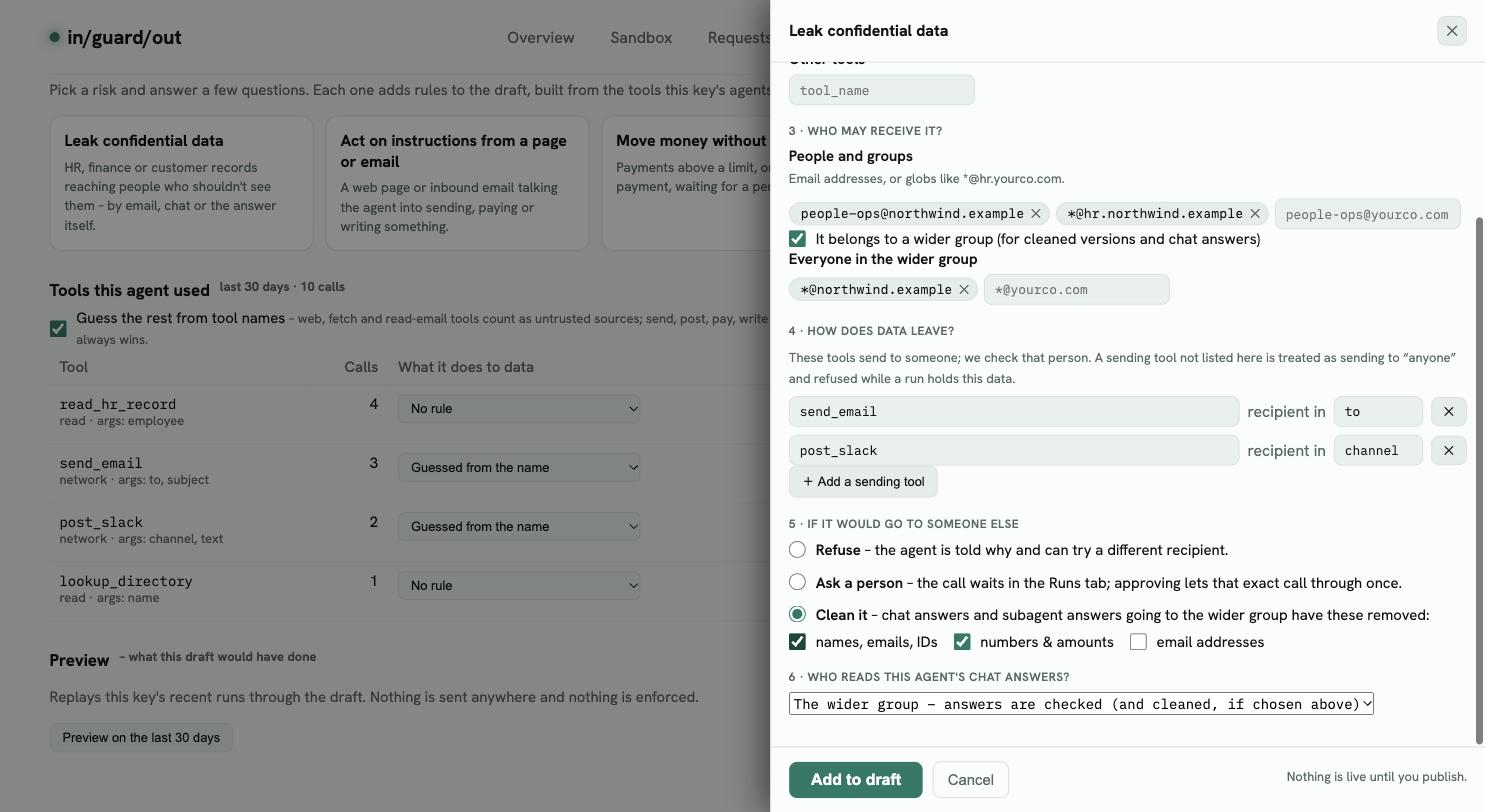Image resolution: width=1485 pixels, height=812 pixels.
Task: Delete the post_slack sending tool row
Action: click(x=1448, y=450)
